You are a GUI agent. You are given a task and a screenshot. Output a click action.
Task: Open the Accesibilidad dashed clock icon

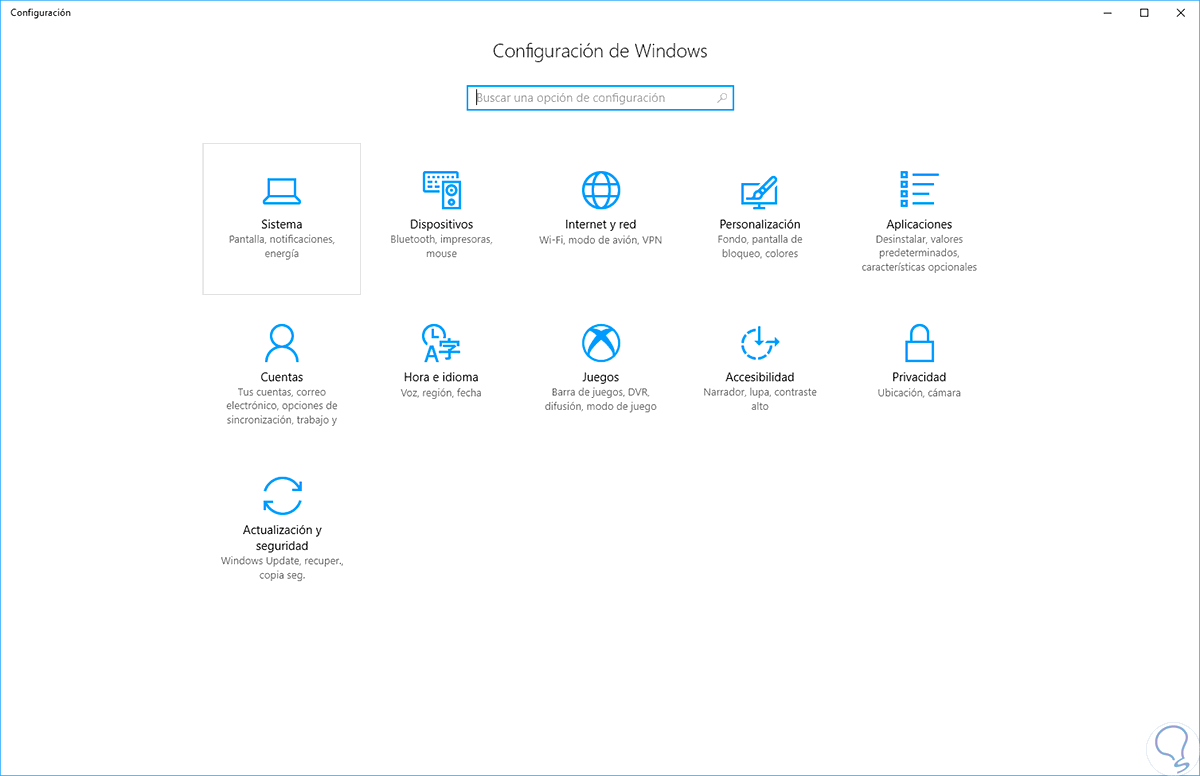pos(760,343)
